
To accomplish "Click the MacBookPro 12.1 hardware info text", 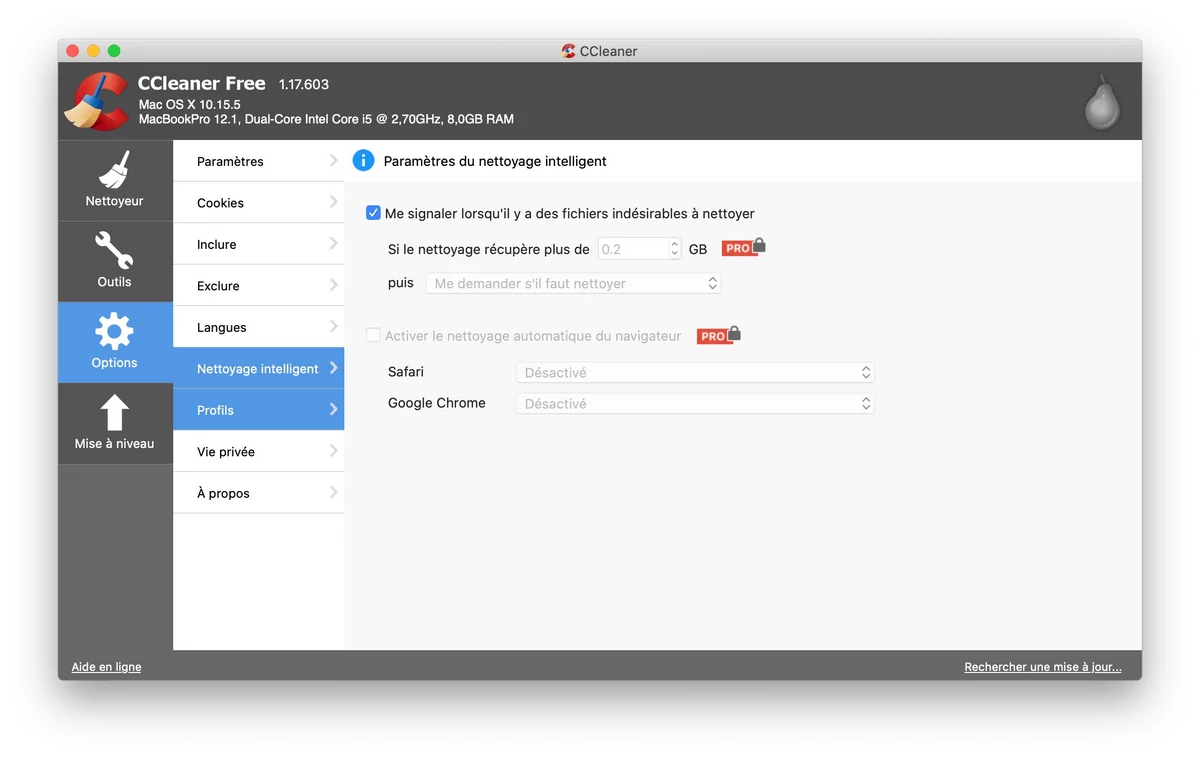I will click(326, 119).
